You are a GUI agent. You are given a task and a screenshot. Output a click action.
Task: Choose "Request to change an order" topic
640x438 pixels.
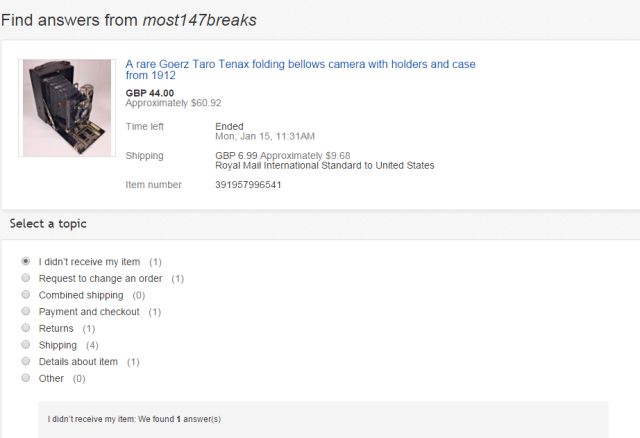[26, 279]
